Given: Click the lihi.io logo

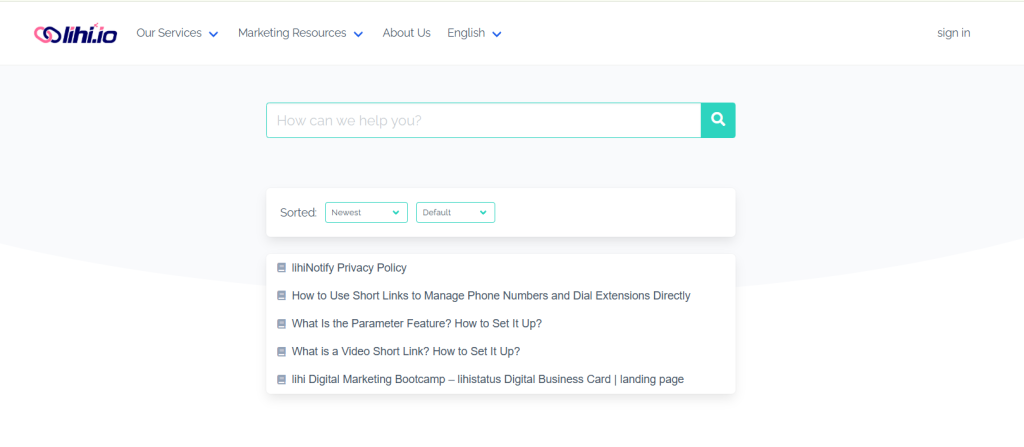Looking at the screenshot, I should (75, 33).
